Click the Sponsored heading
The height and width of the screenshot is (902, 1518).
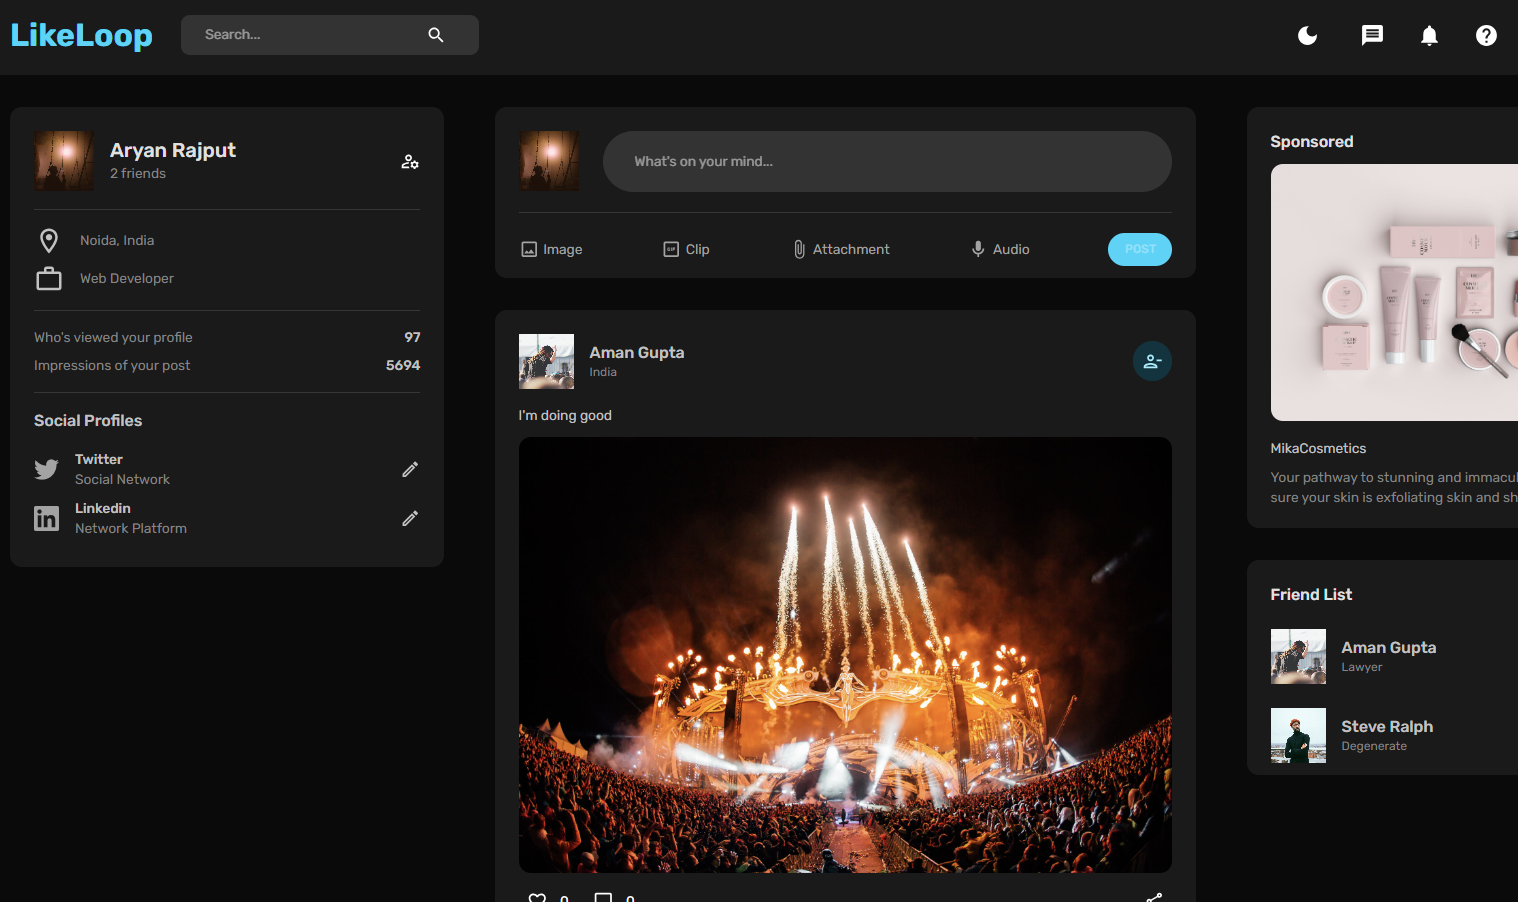point(1312,141)
